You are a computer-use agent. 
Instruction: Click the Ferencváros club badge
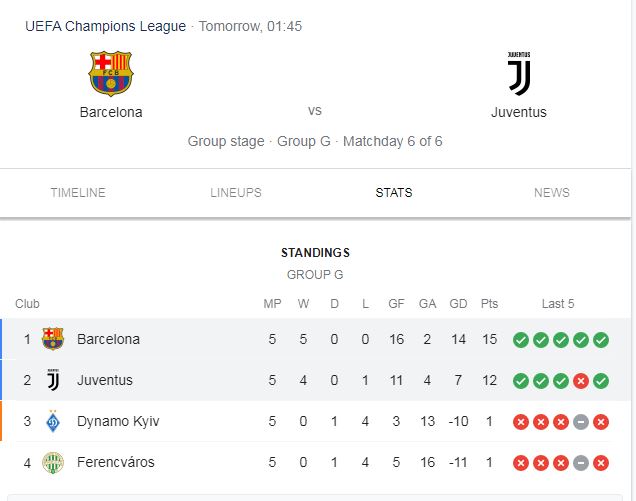[x=53, y=462]
